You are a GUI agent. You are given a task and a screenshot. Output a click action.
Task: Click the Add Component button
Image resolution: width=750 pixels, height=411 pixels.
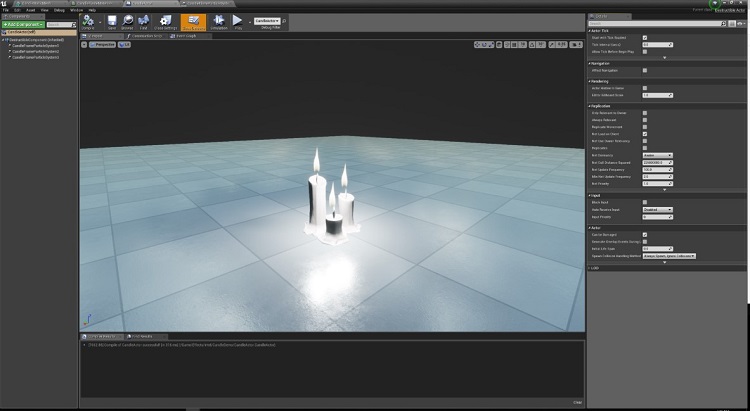click(x=22, y=24)
